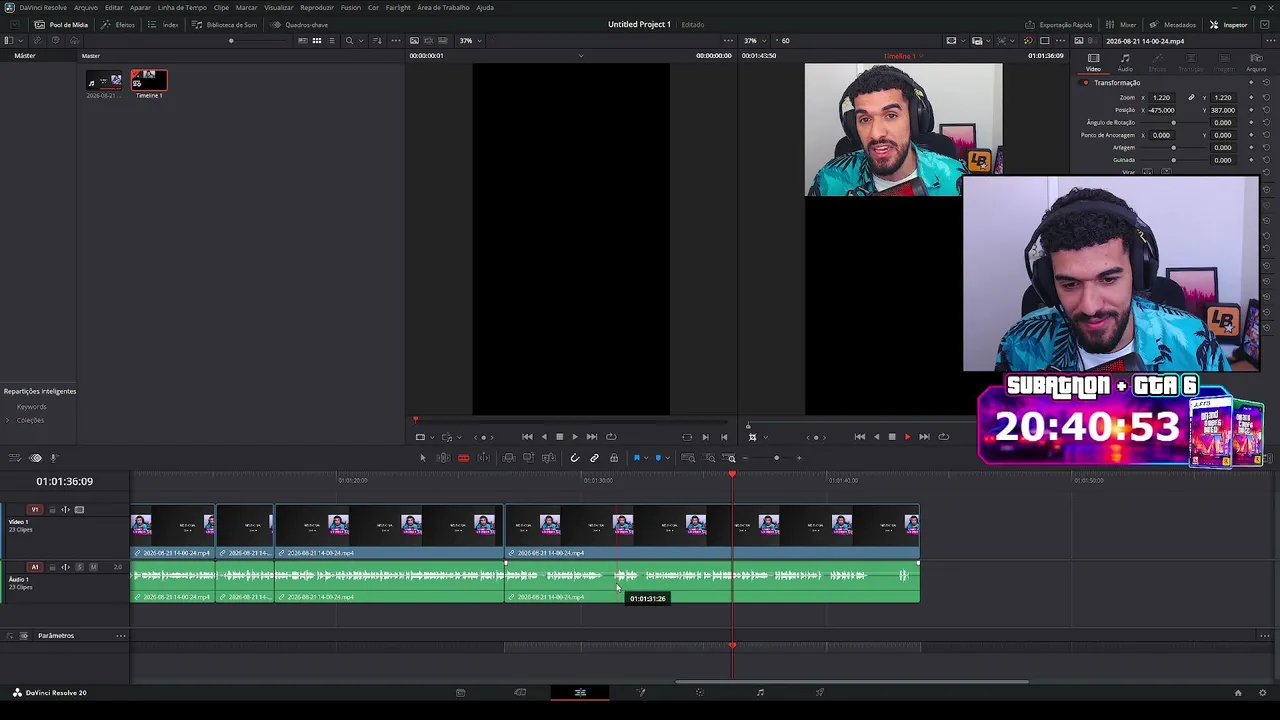Open timeline viewer zoom 37% dropdown

point(754,41)
